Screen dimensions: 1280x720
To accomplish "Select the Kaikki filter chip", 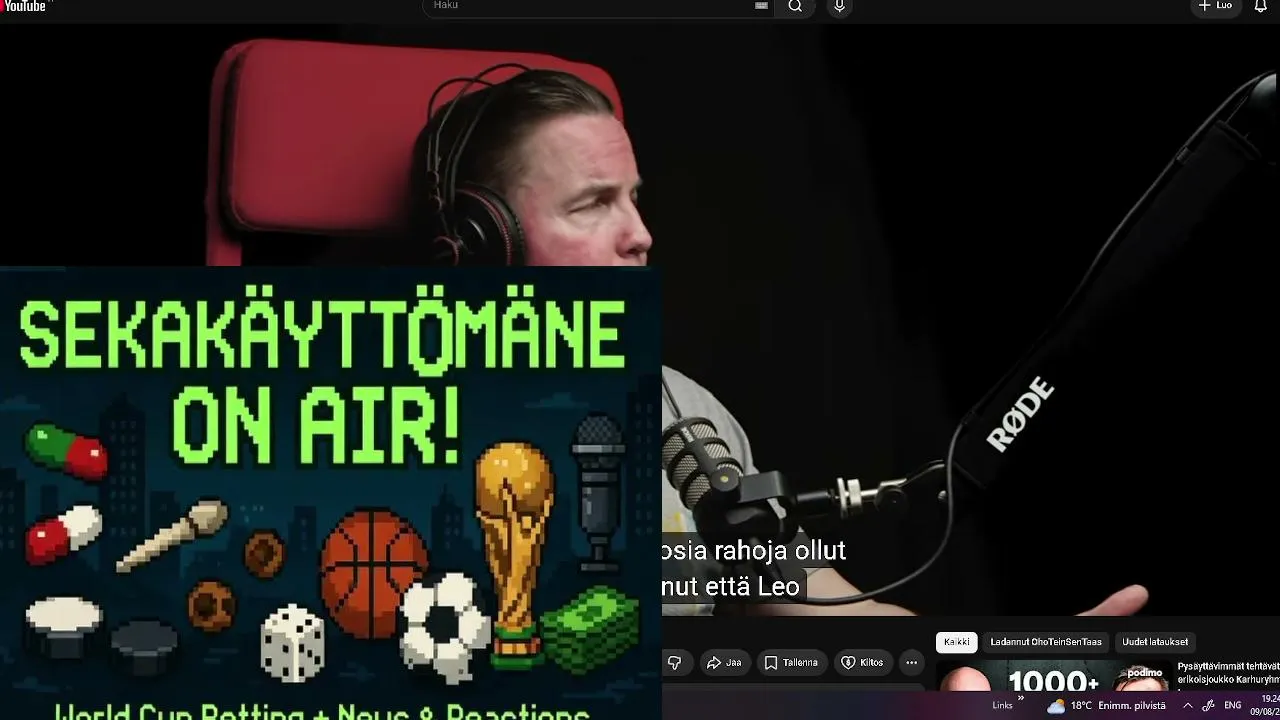I will (957, 642).
